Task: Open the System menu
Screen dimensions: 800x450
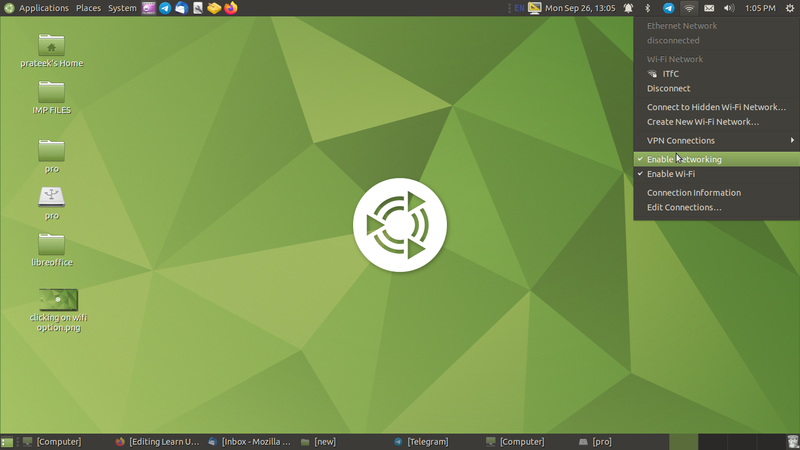Action: click(122, 8)
